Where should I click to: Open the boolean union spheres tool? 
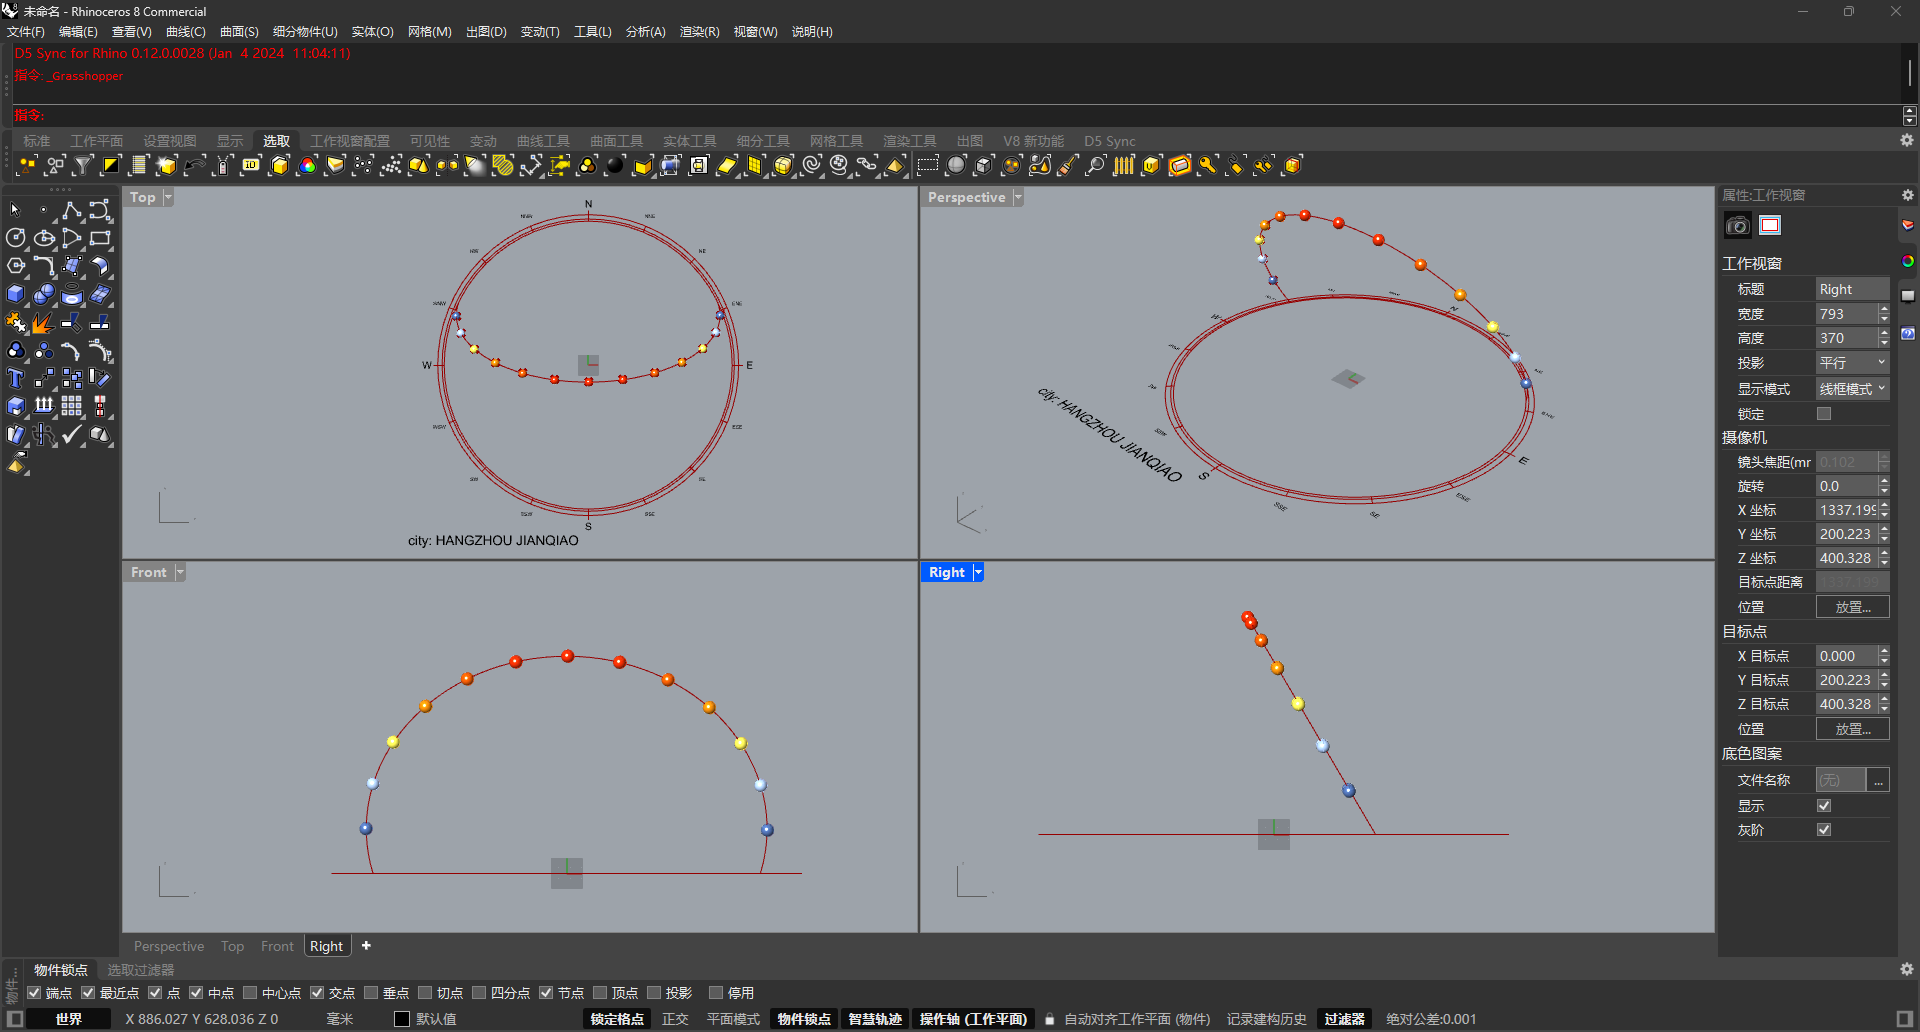44,294
